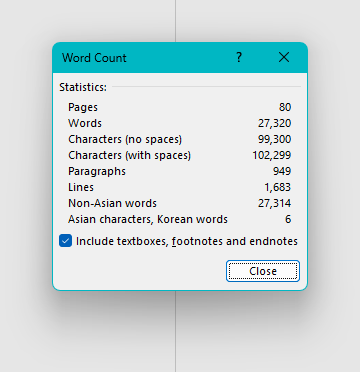Click the Pages label
Image resolution: width=360 pixels, height=372 pixels.
(83, 107)
